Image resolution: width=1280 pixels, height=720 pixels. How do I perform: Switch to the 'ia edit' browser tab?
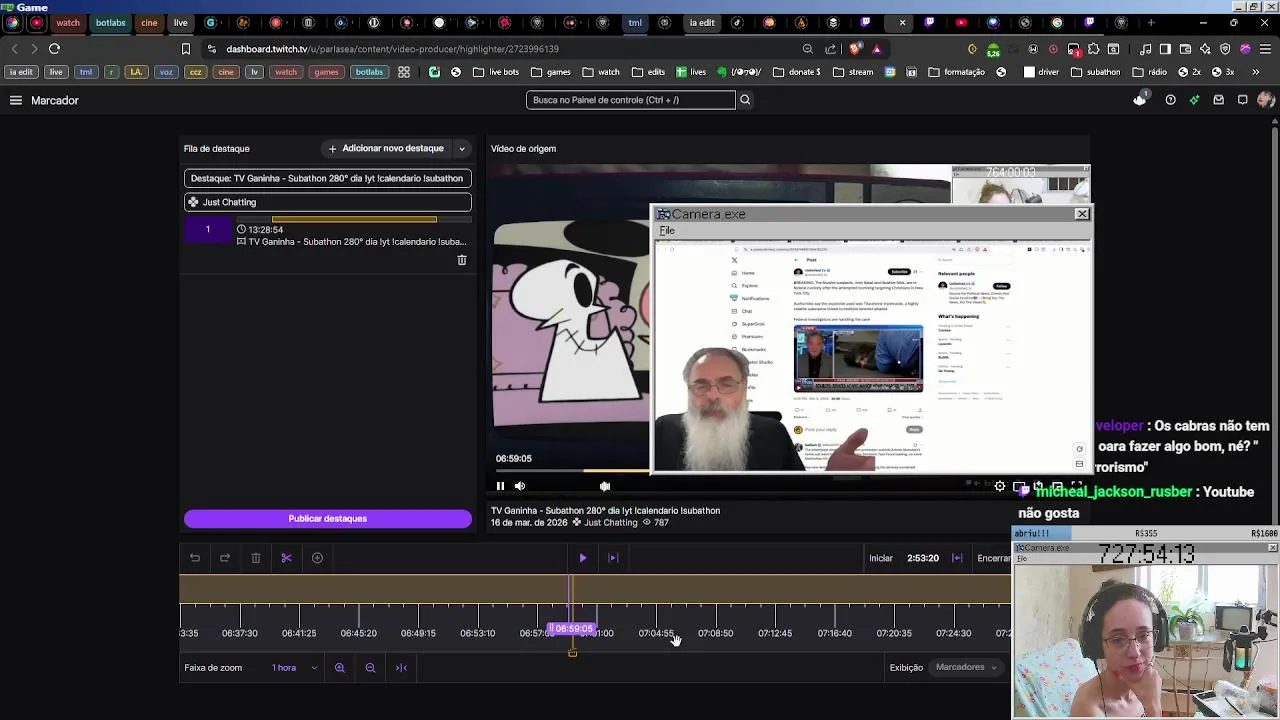pos(702,22)
